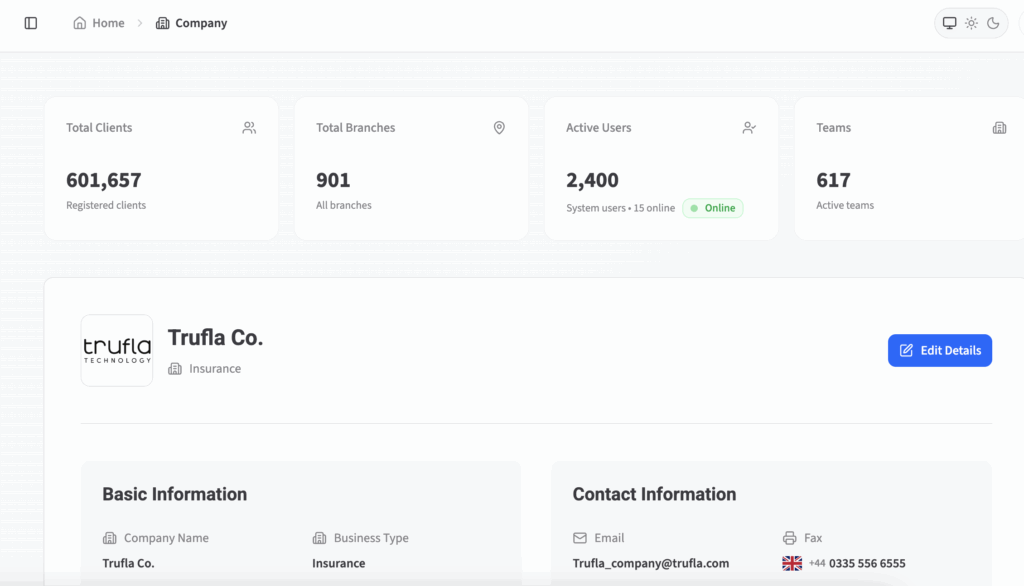
Task: Click the Active Users check icon
Action: [x=749, y=128]
